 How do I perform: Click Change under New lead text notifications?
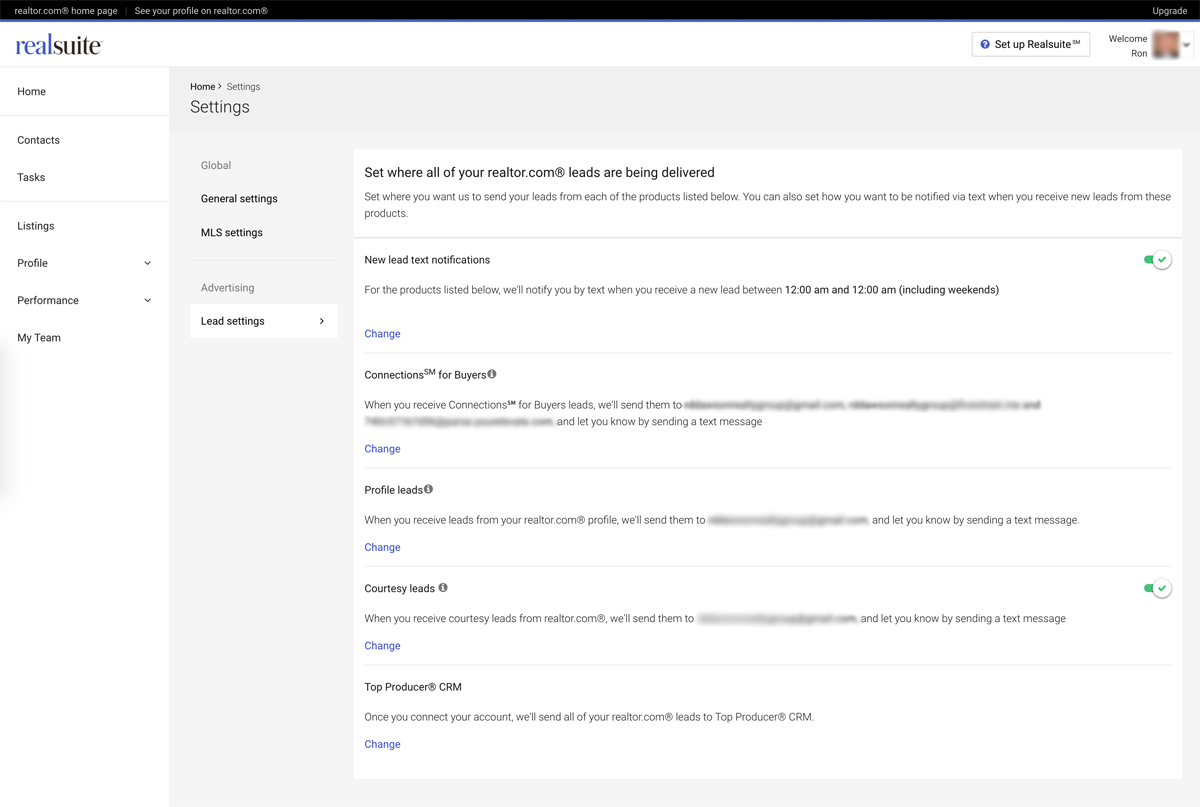[x=382, y=334]
